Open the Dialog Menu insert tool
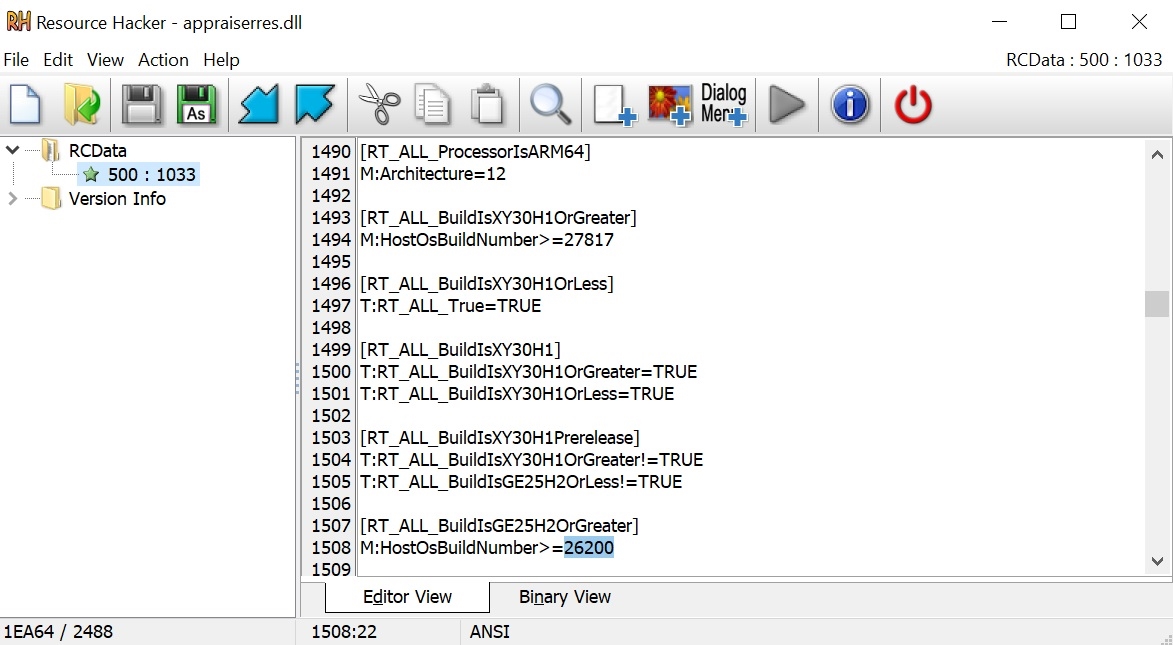The image size is (1173, 645). coord(723,105)
